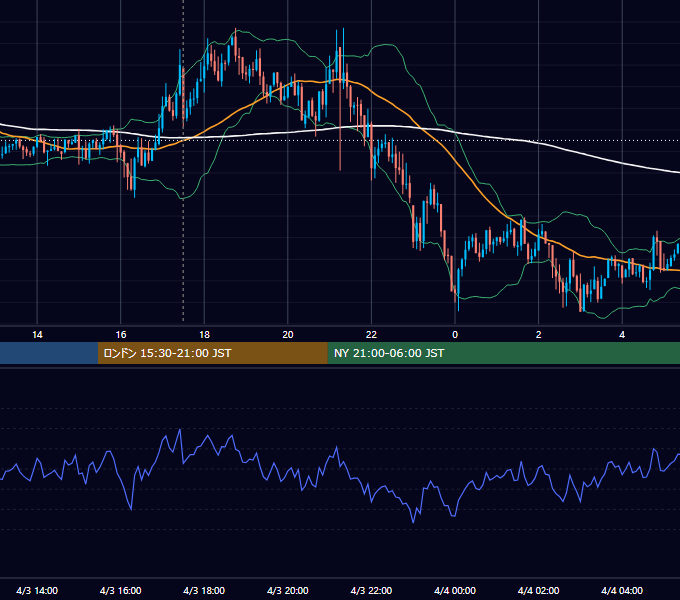Click the blue session bar before ロンドン
The width and height of the screenshot is (680, 600).
point(49,353)
